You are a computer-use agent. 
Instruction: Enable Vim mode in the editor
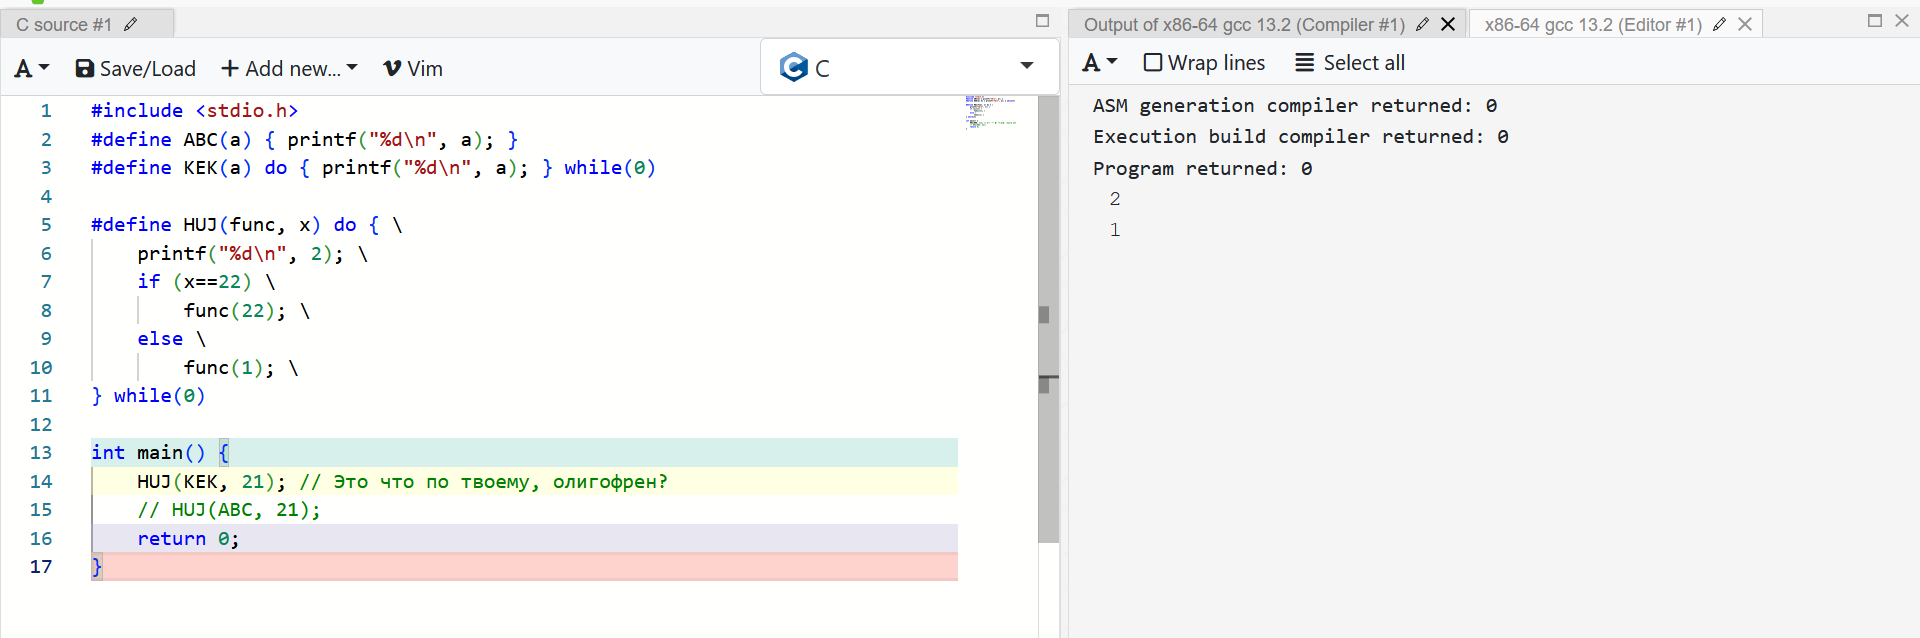[413, 68]
